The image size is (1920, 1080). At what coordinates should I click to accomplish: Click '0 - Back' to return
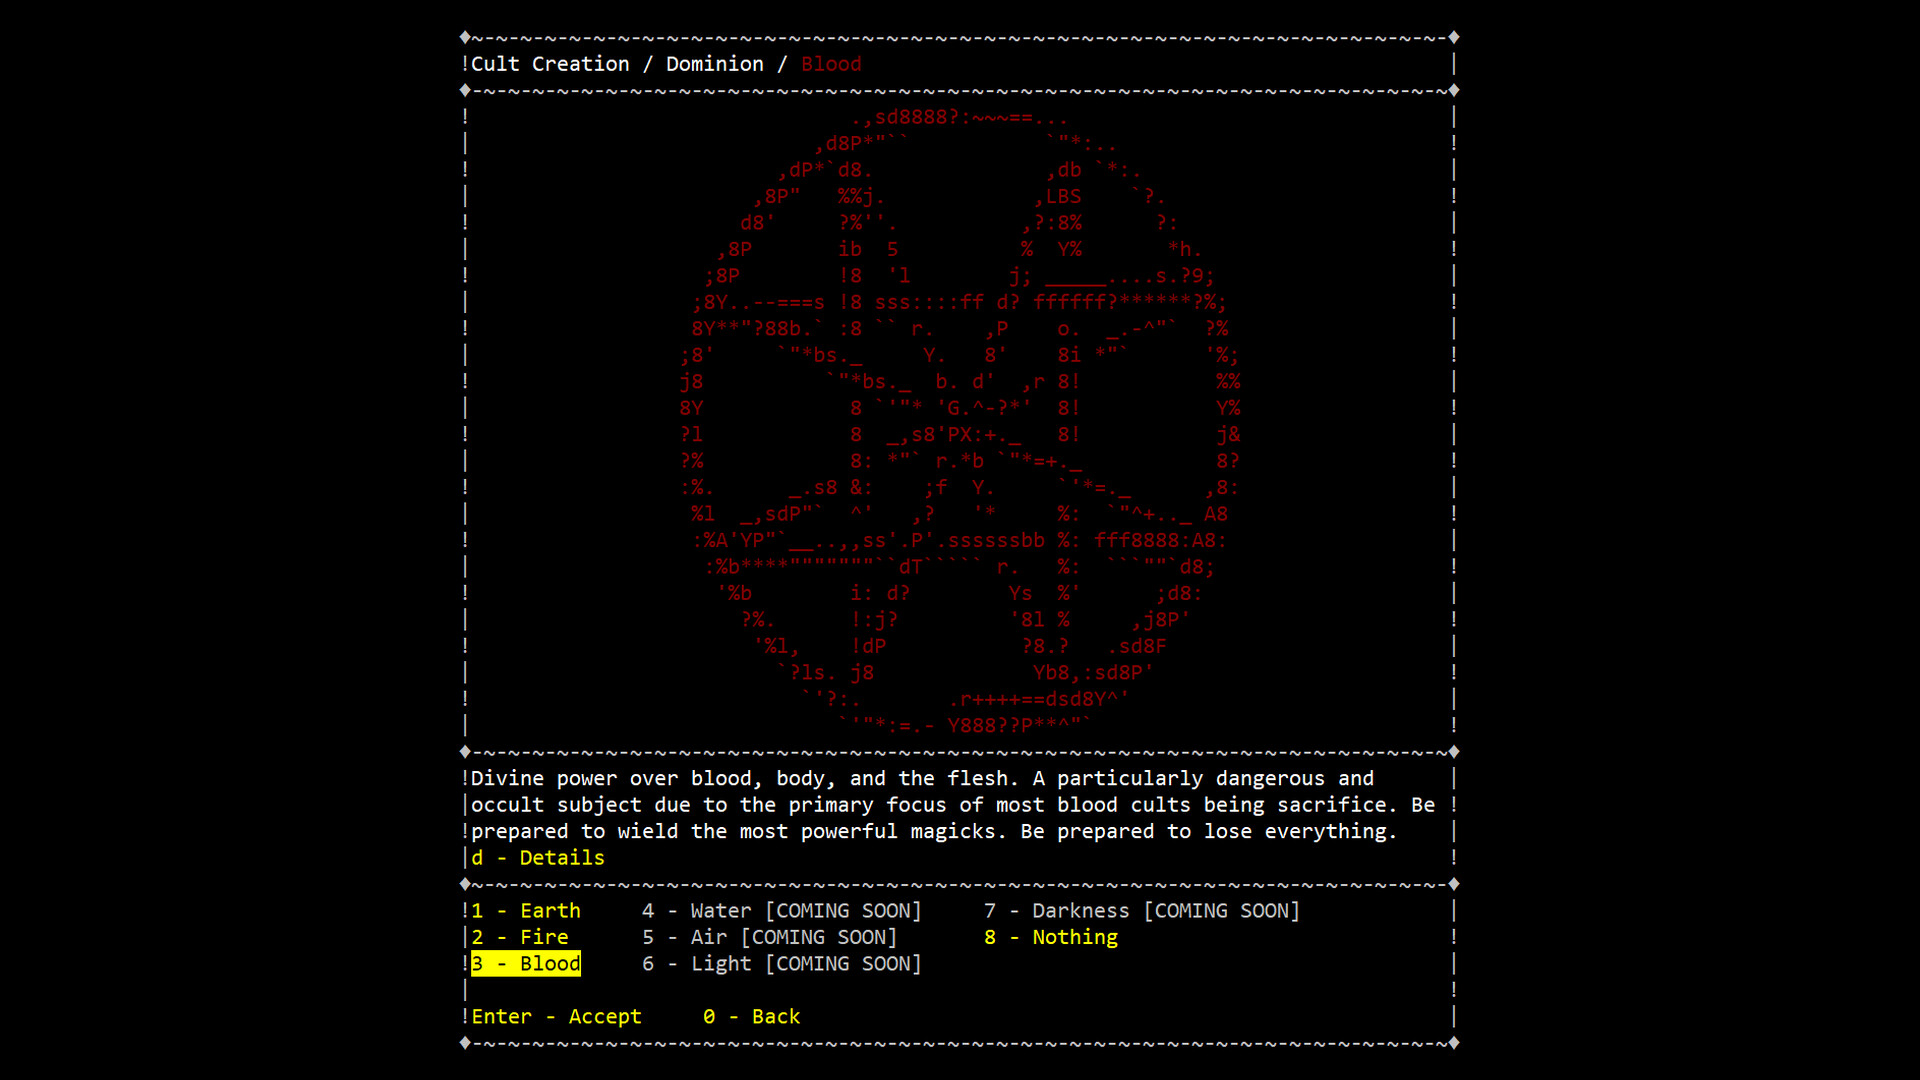[752, 1017]
